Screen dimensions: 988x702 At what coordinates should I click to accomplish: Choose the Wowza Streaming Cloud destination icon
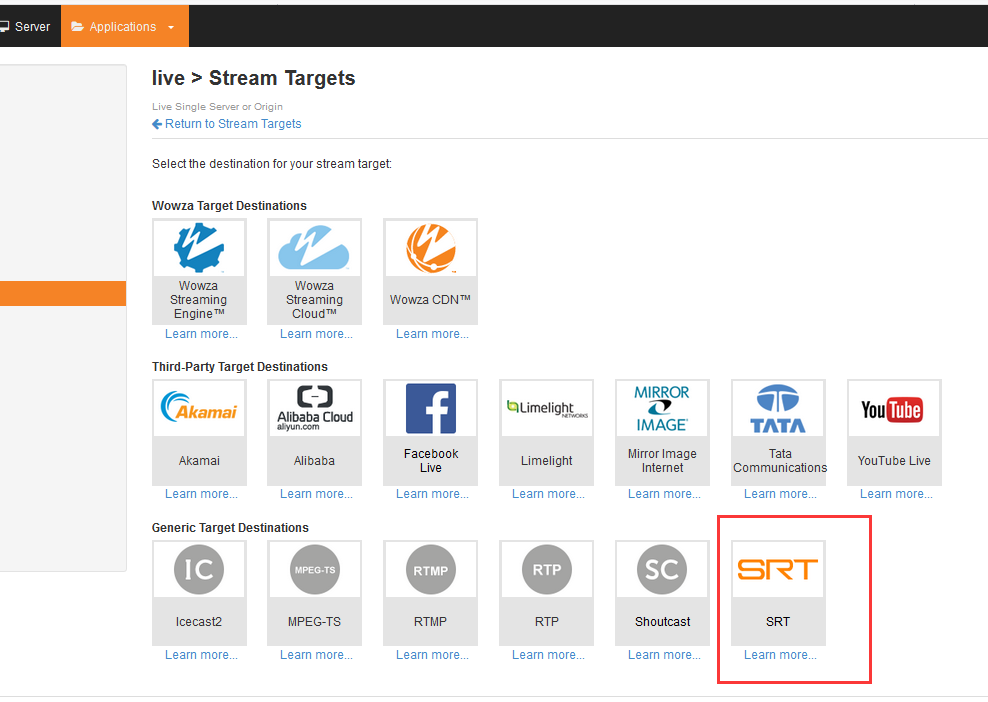314,248
